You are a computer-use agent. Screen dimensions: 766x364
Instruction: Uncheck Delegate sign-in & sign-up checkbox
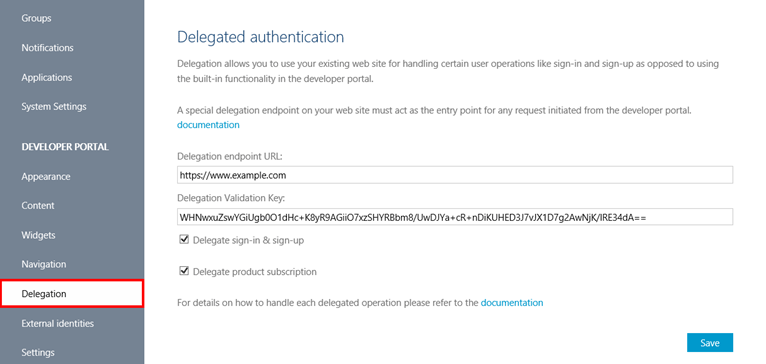tap(184, 240)
